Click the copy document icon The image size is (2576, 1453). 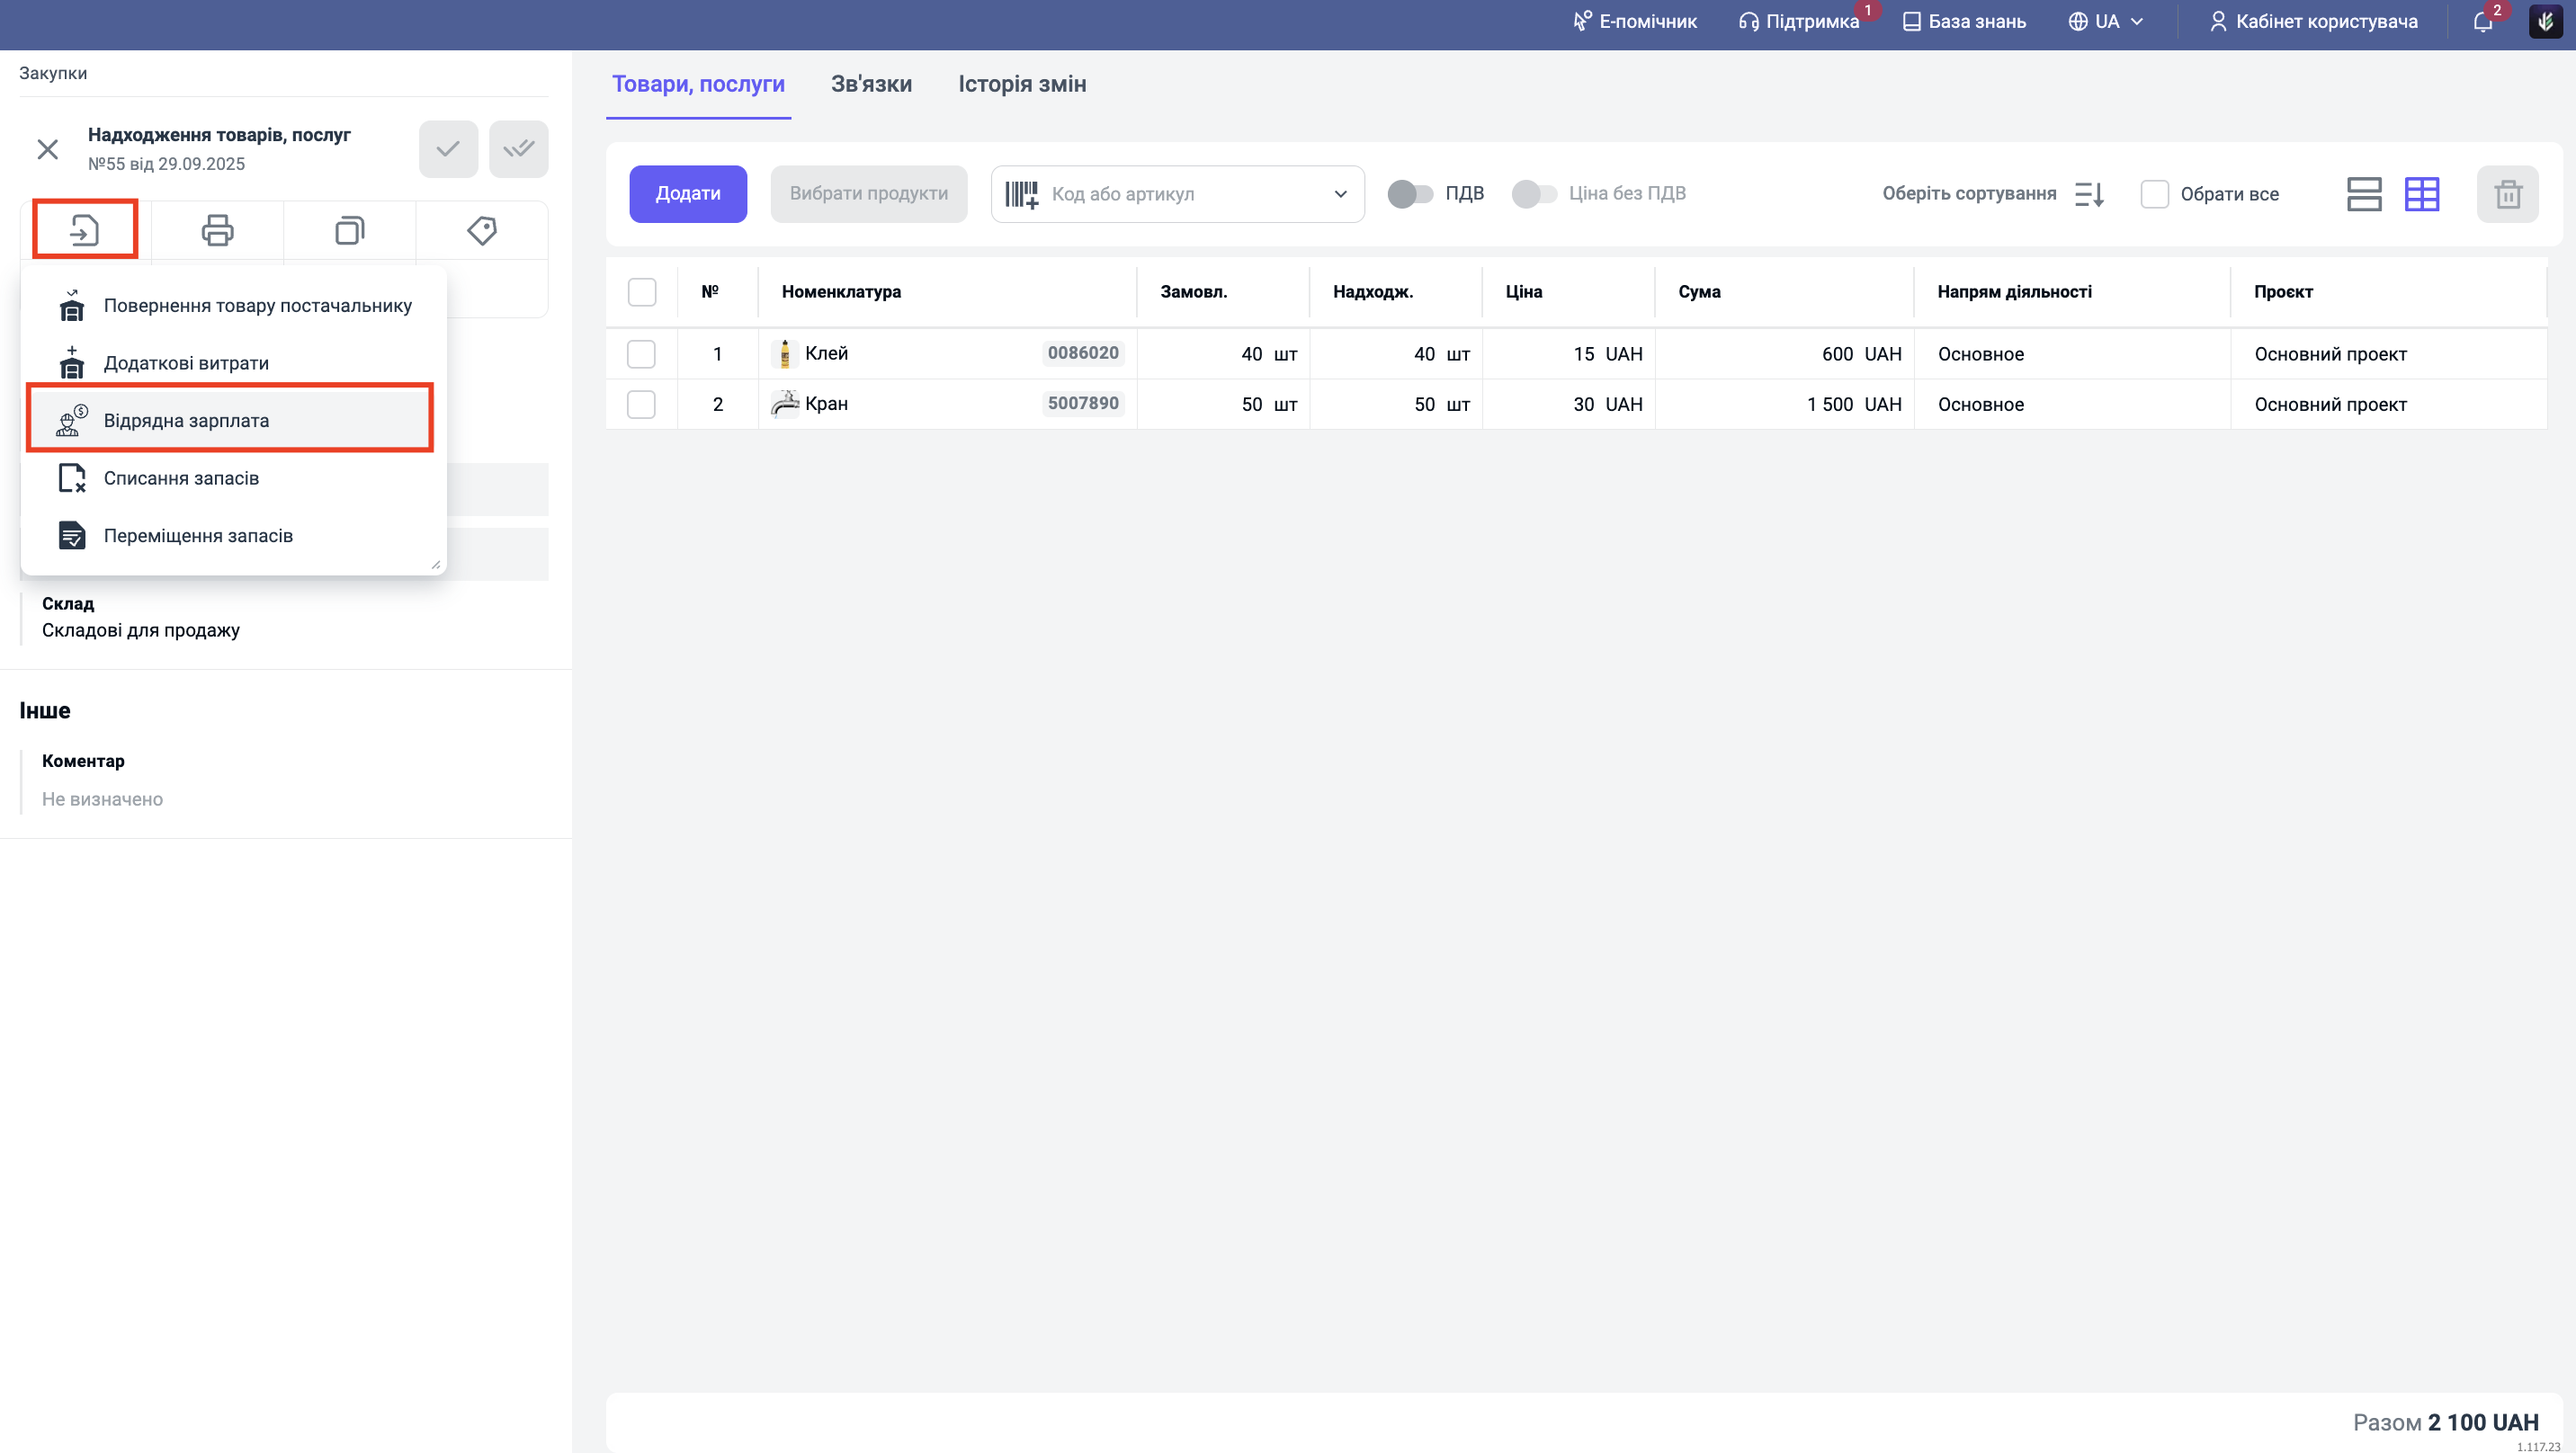(349, 231)
